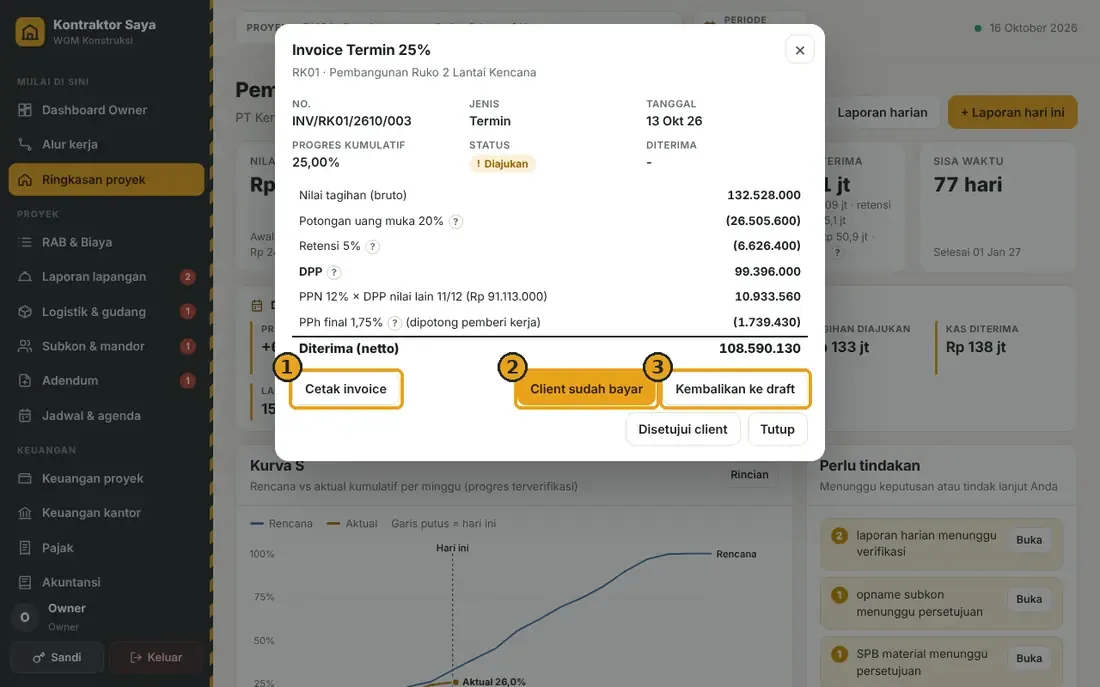The width and height of the screenshot is (1100, 687).
Task: Click Buka for SPB material menunggu persetujuan
Action: pos(1028,658)
